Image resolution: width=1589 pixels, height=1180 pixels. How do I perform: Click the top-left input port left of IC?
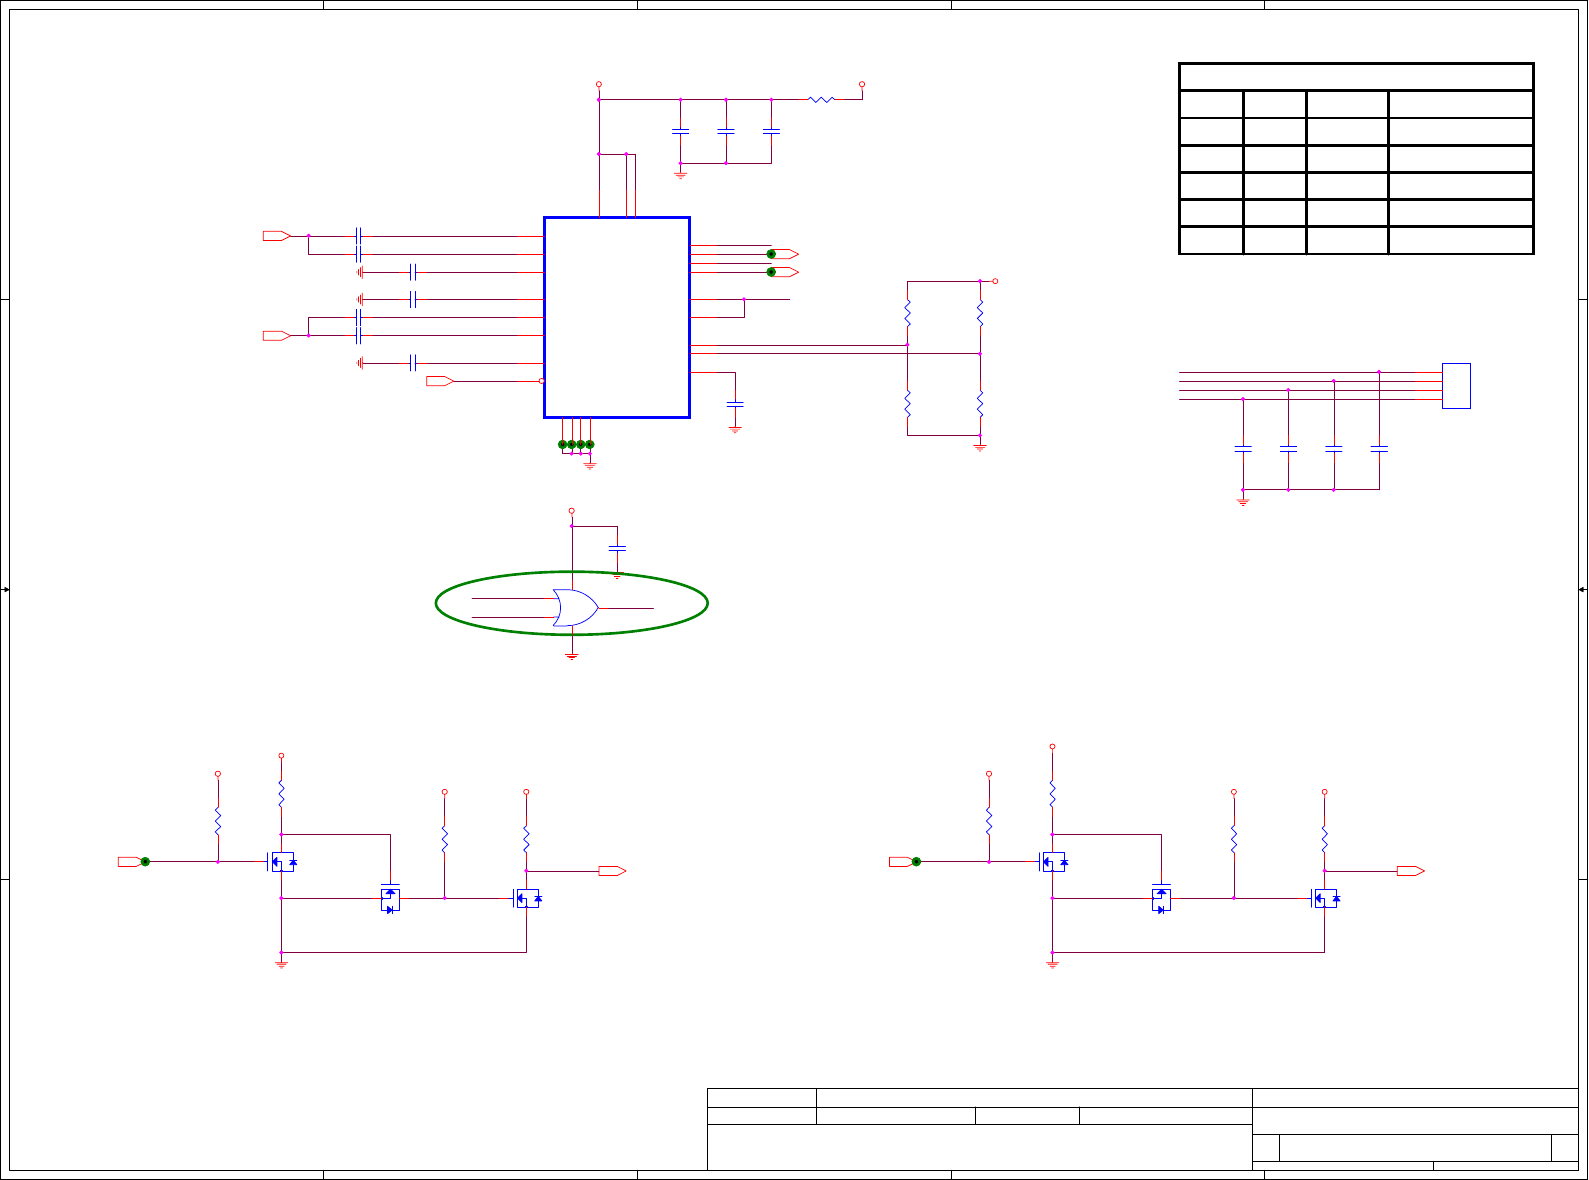pyautogui.click(x=277, y=236)
